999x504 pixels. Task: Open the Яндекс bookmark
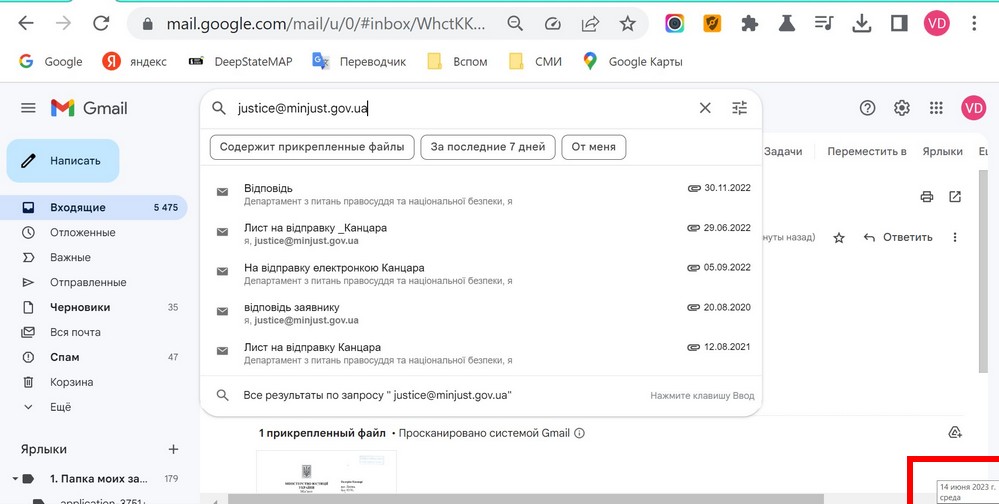tap(134, 62)
